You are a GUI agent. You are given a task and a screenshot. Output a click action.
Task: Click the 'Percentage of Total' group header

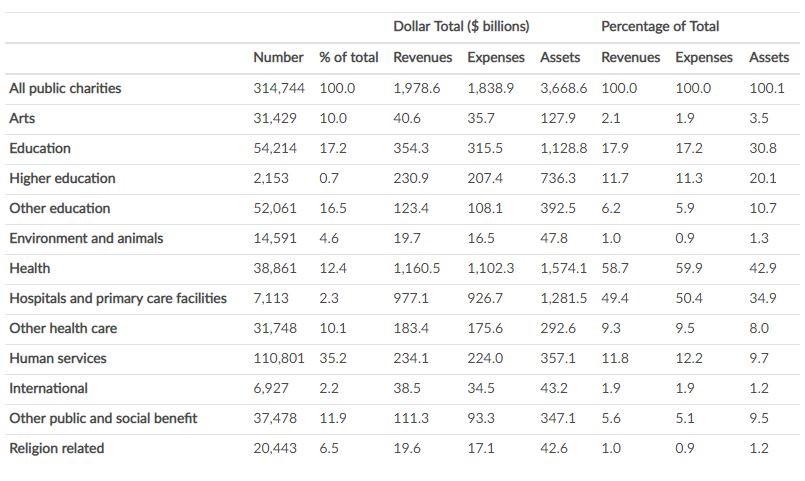[660, 26]
